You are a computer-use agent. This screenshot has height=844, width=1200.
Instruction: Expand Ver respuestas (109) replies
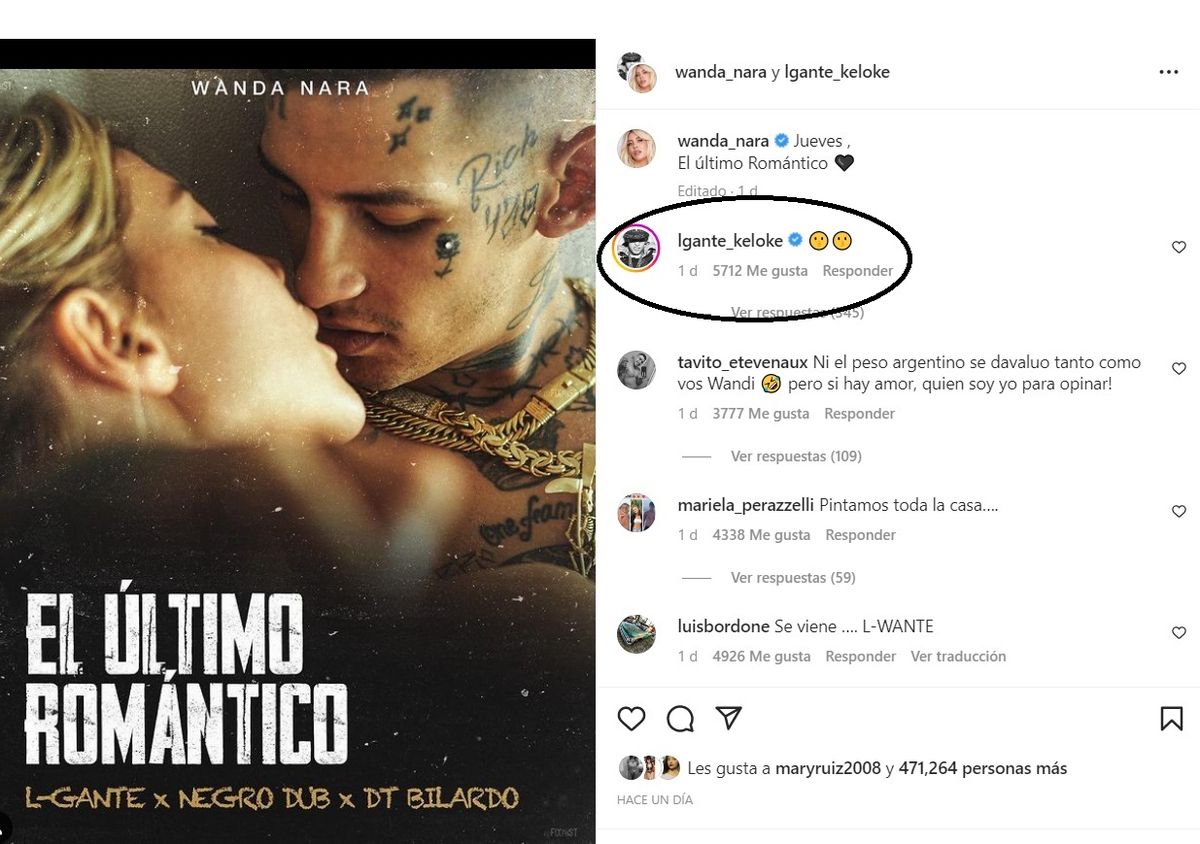click(x=796, y=456)
